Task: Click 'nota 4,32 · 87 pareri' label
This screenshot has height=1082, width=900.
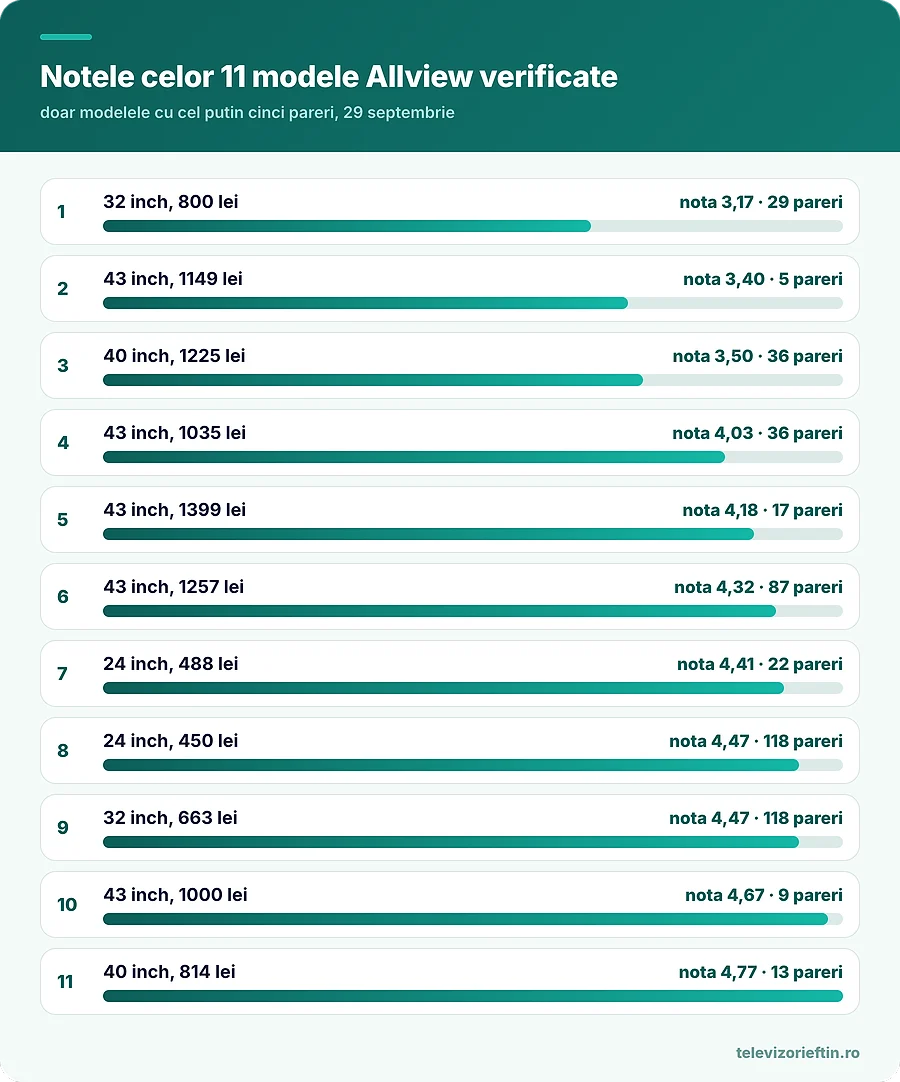Action: tap(758, 587)
